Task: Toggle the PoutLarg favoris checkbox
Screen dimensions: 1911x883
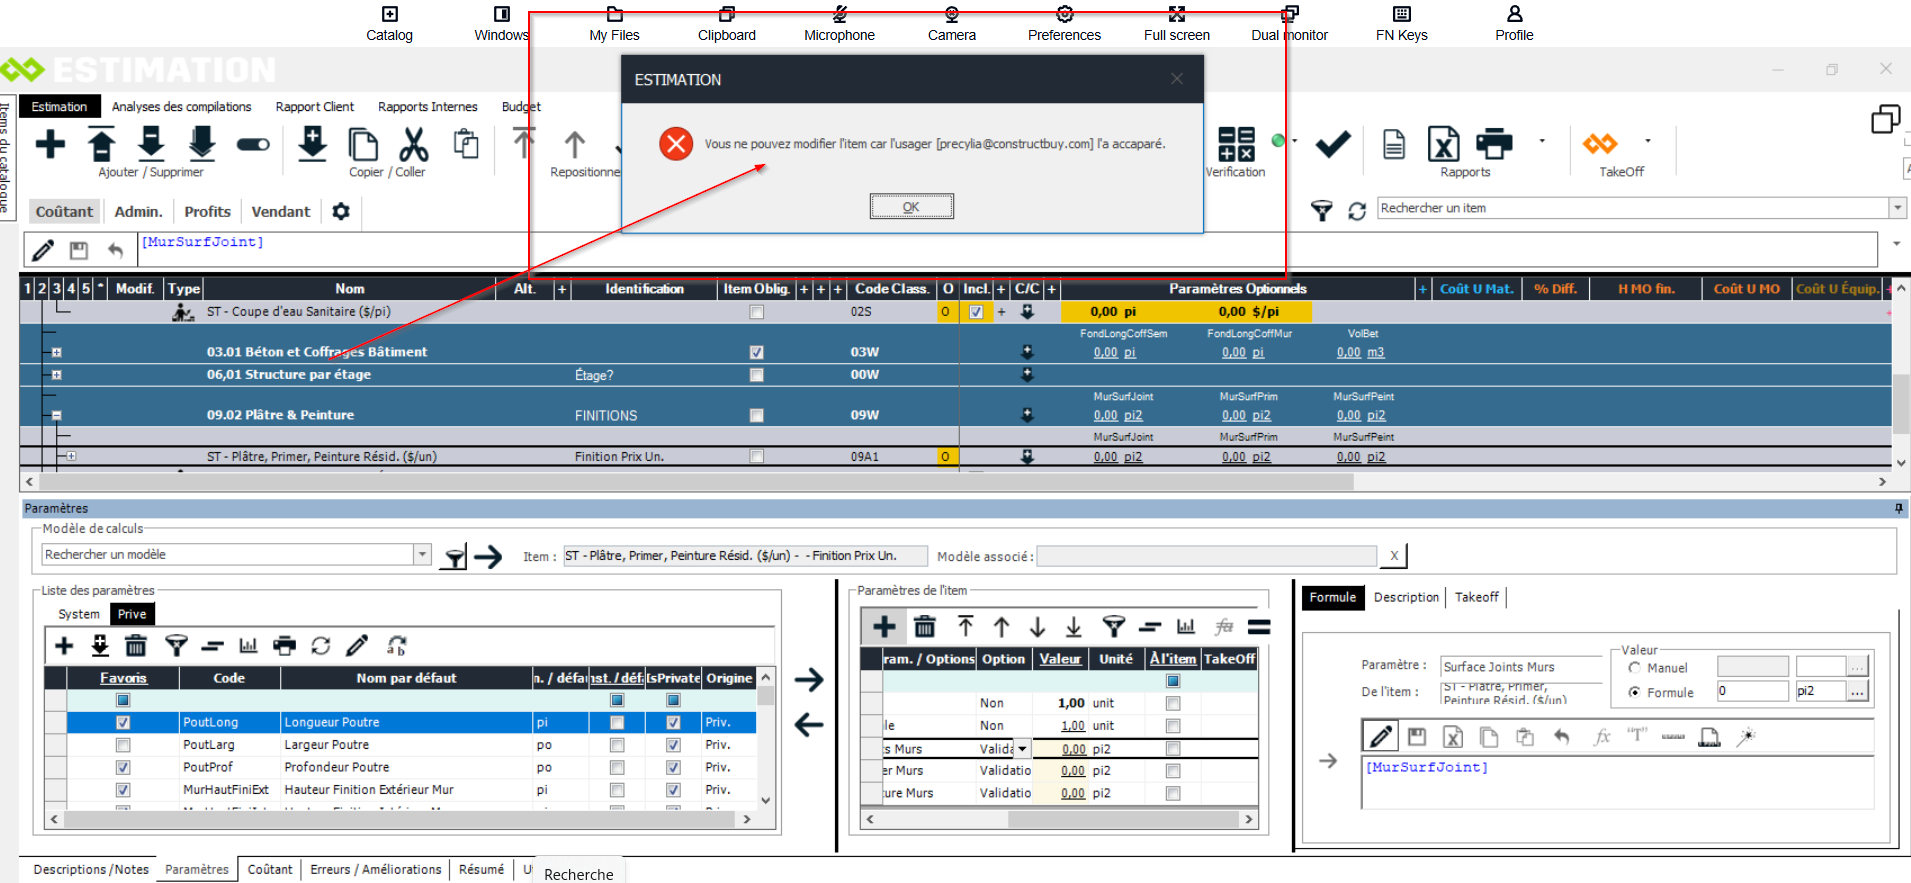Action: coord(123,745)
